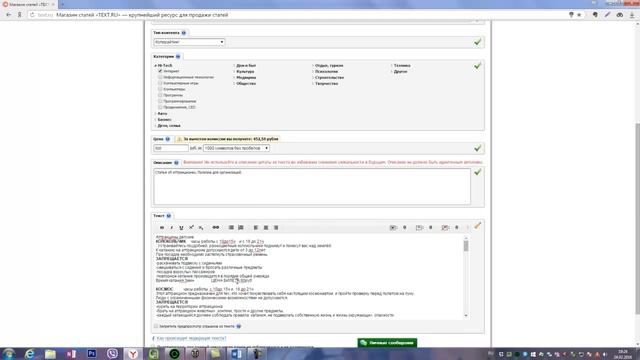Click the green Личные сообщения button
The height and width of the screenshot is (360, 640).
pyautogui.click(x=387, y=343)
